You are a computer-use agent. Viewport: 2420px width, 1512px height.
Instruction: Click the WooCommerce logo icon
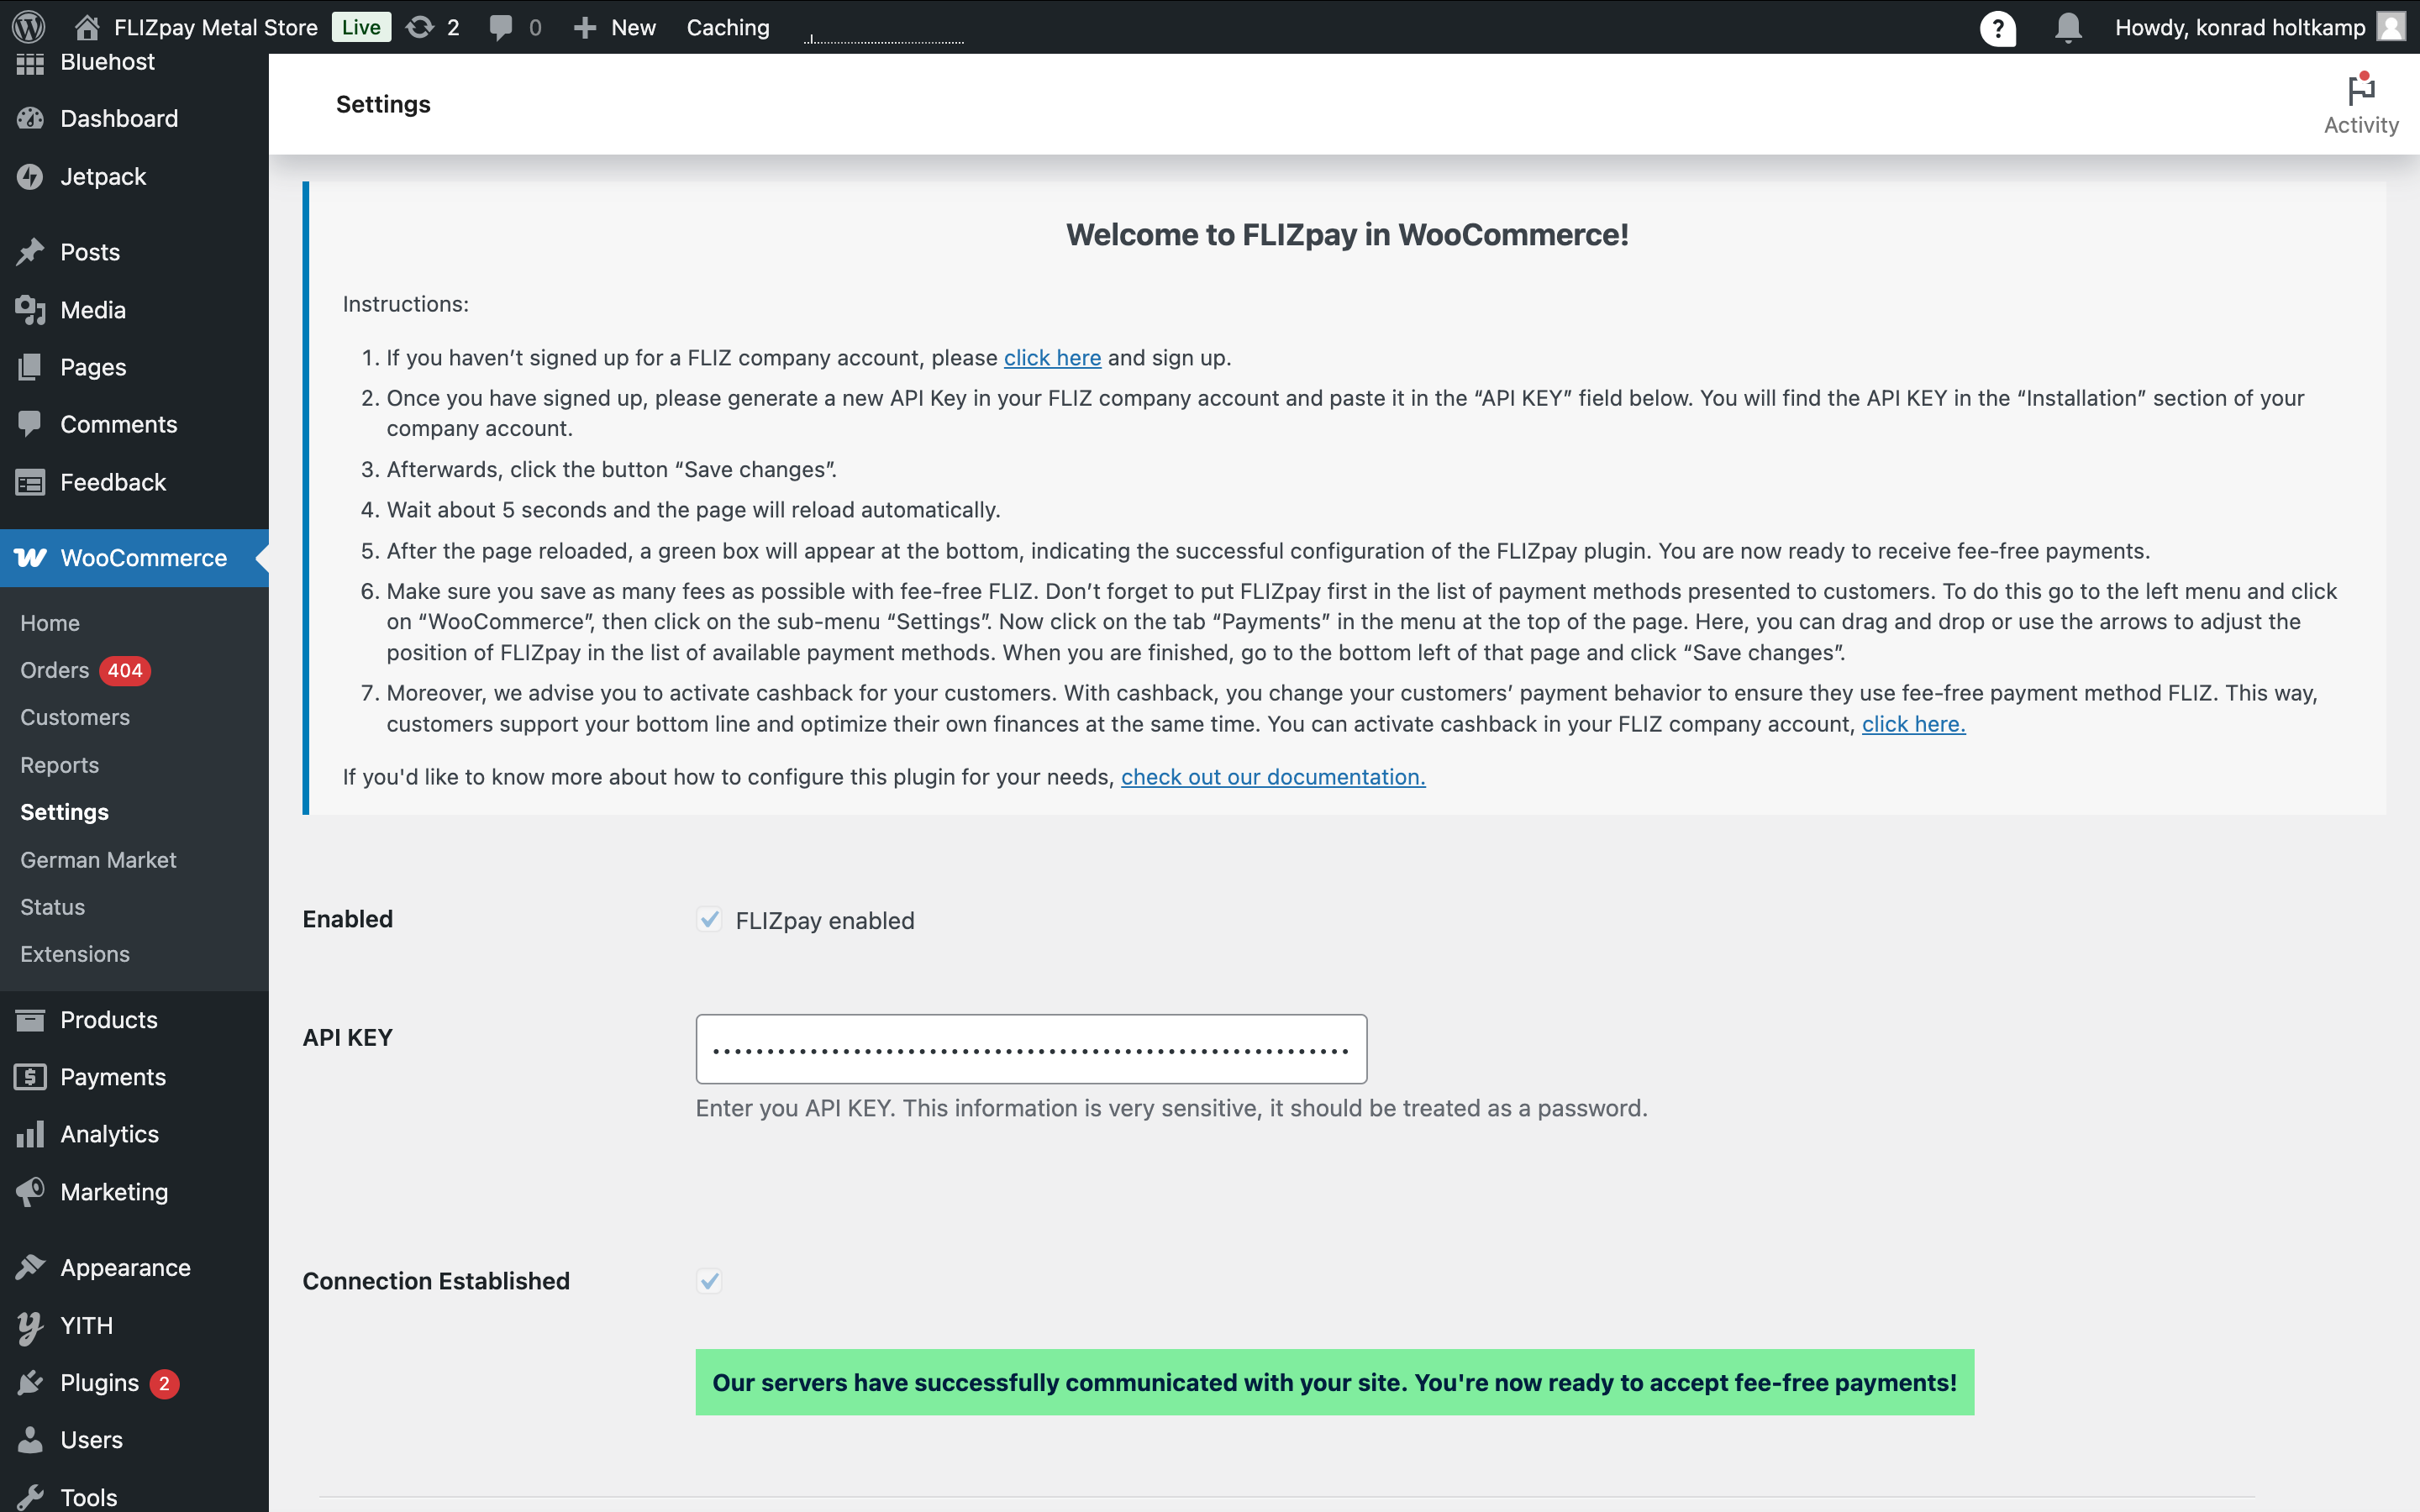click(30, 558)
